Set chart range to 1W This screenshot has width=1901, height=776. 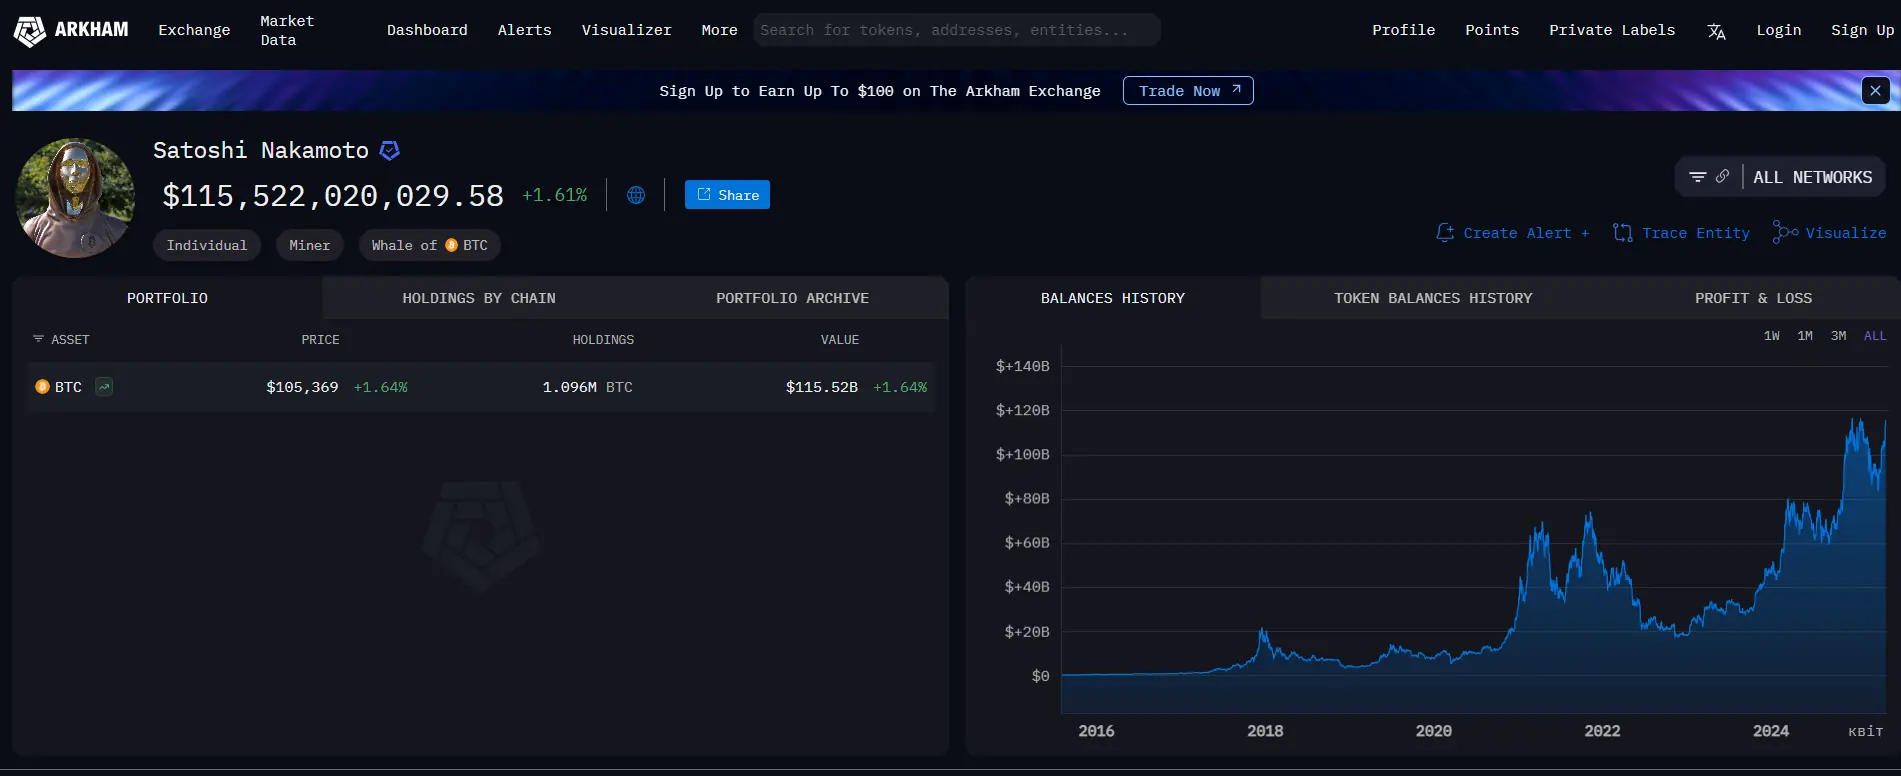[1772, 336]
